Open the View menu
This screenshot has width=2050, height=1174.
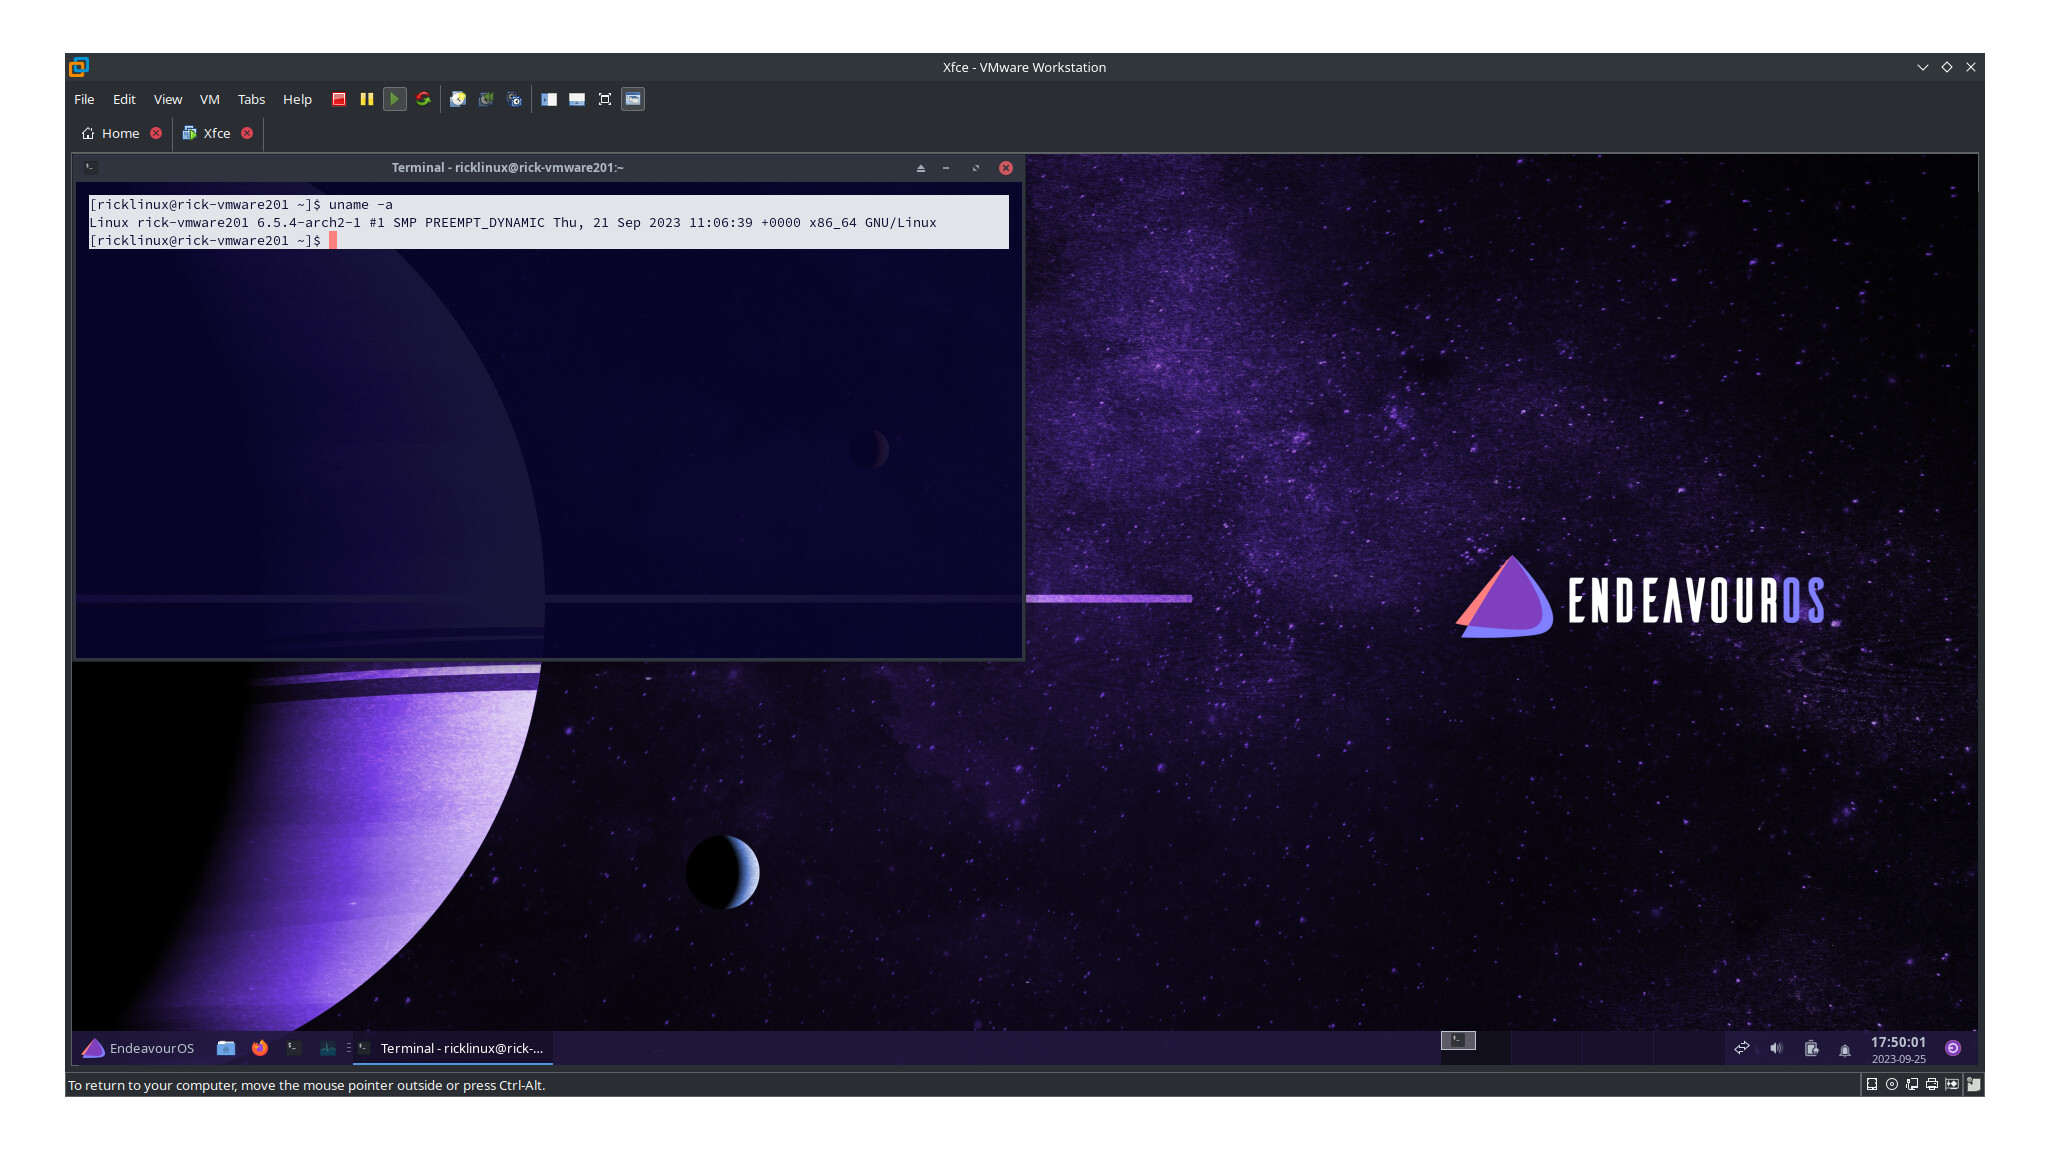pos(168,99)
